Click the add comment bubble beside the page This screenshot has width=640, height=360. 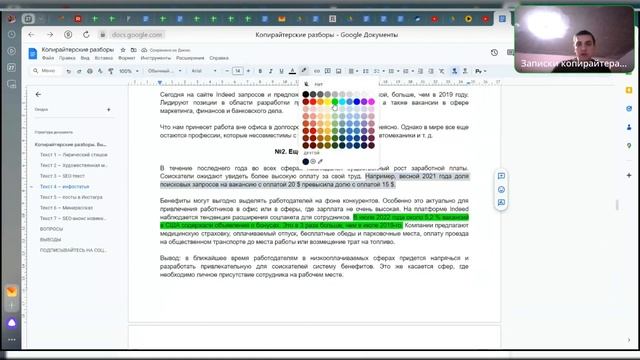pos(501,176)
